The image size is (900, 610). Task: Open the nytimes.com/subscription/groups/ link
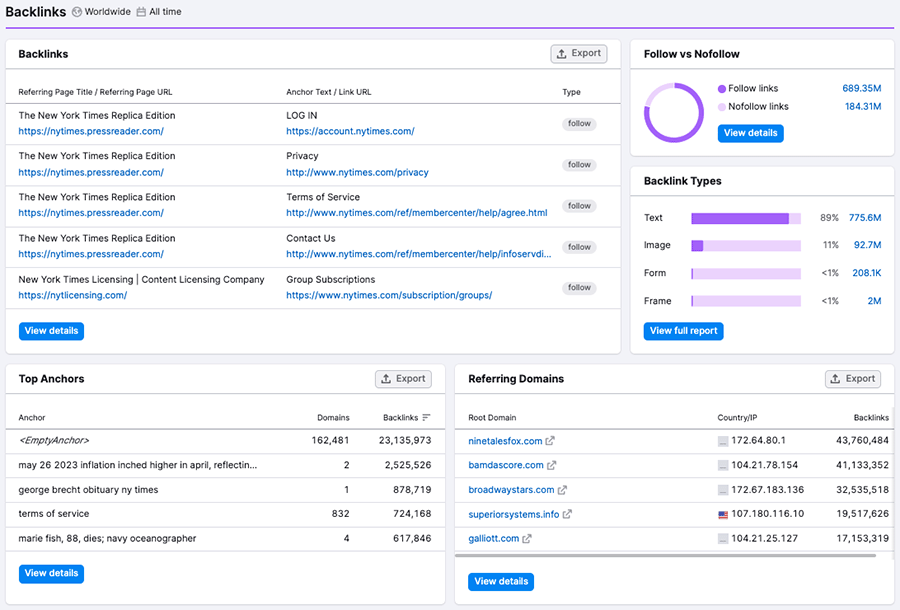[x=389, y=296]
